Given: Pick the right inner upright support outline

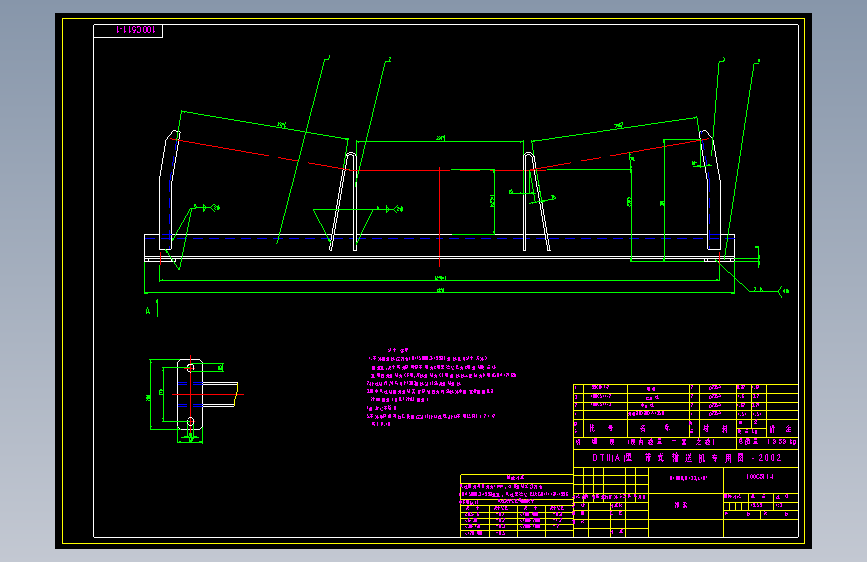Looking at the screenshot, I should (536, 201).
